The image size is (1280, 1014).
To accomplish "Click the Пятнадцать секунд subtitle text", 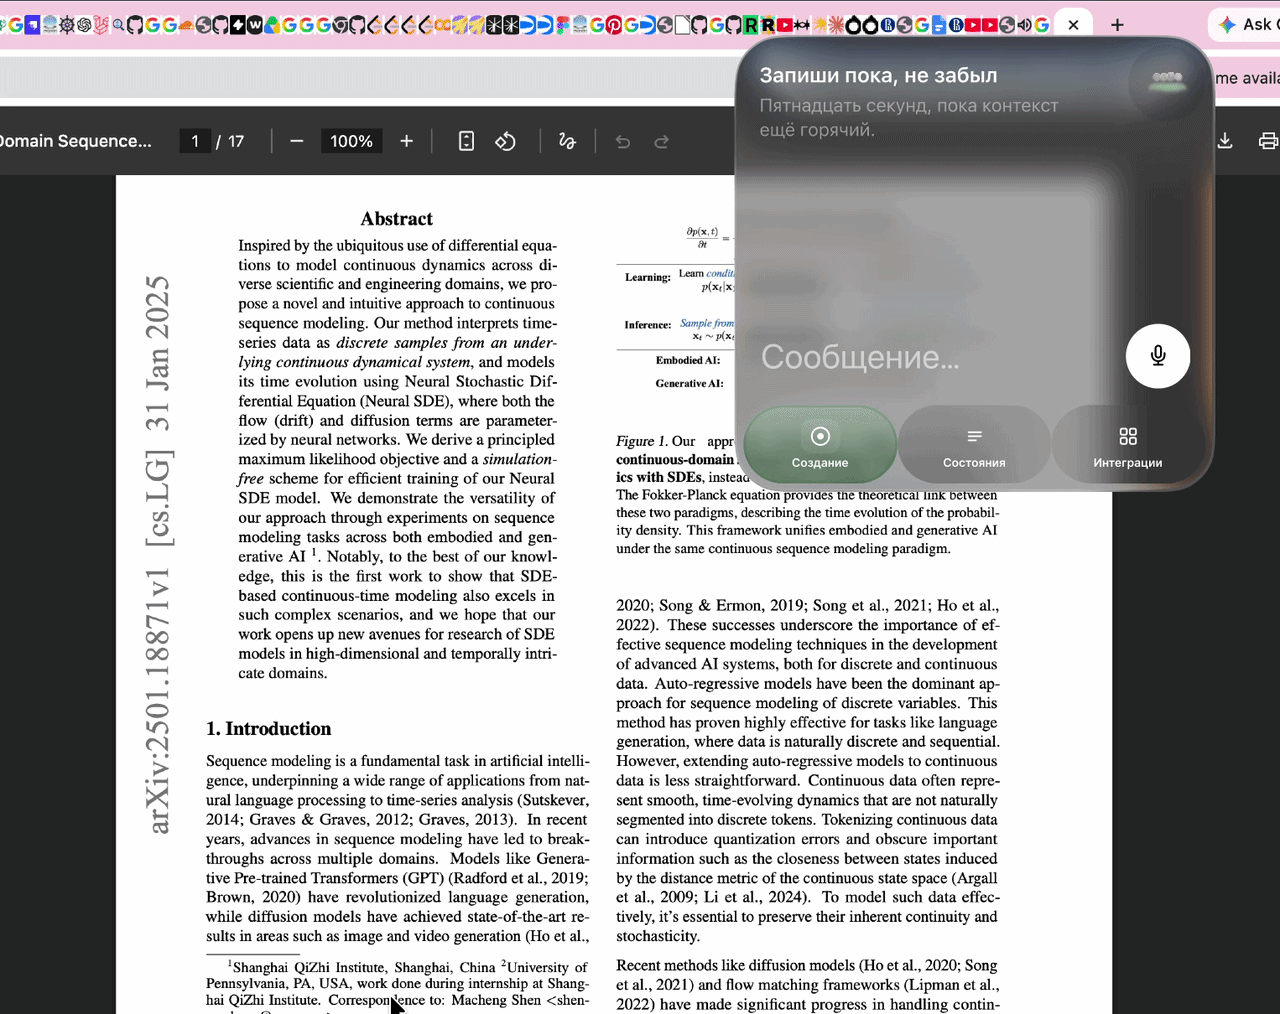I will click(x=908, y=118).
